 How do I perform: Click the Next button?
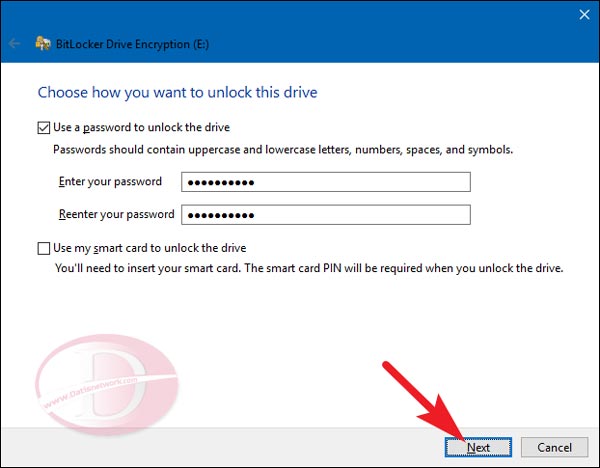tap(478, 447)
